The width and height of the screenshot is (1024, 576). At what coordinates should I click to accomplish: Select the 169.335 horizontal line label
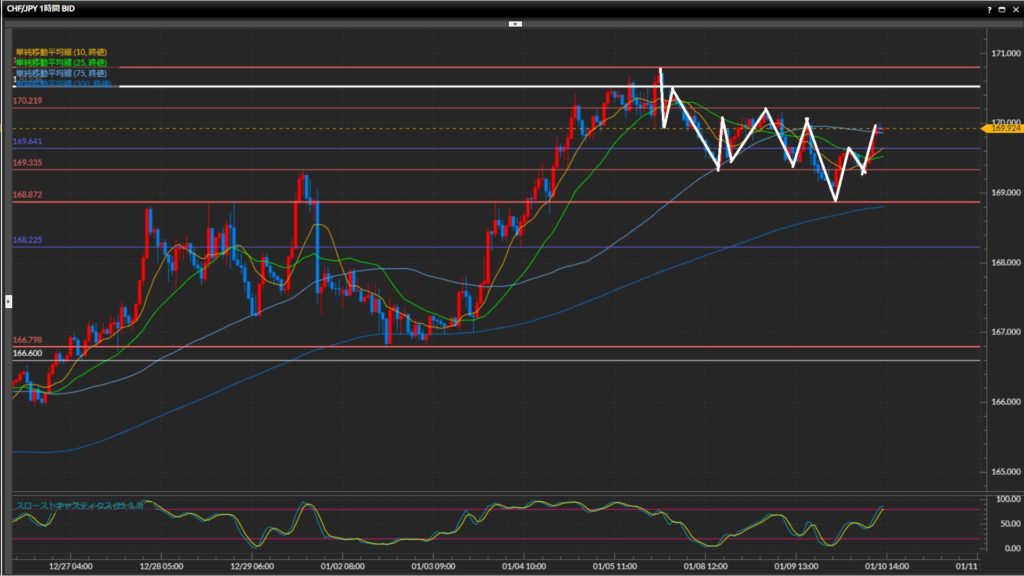pos(27,162)
